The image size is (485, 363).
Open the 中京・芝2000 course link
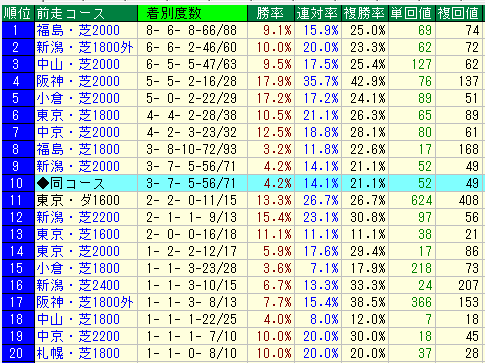(78, 133)
